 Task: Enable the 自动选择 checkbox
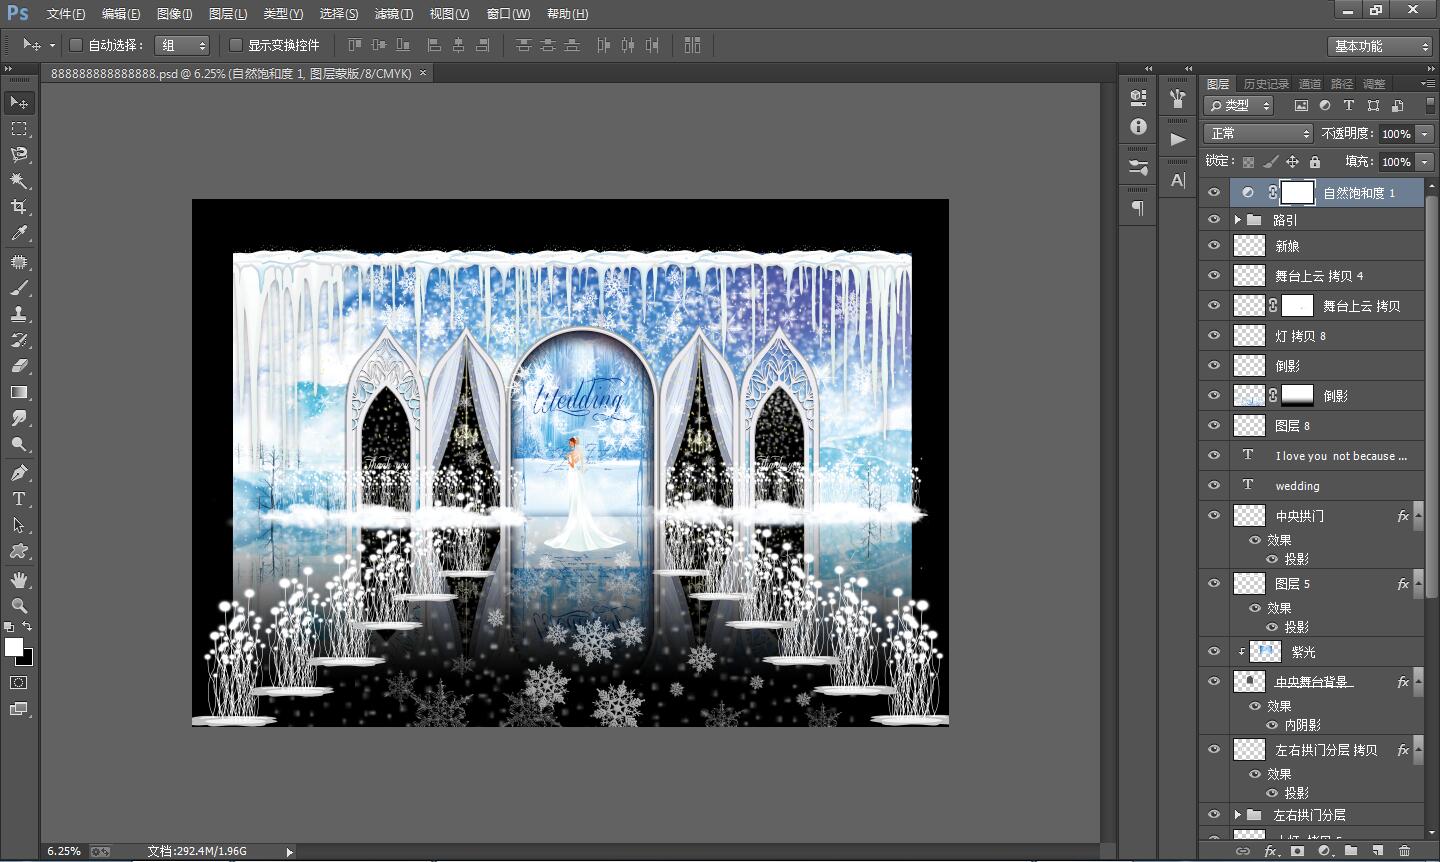point(75,45)
